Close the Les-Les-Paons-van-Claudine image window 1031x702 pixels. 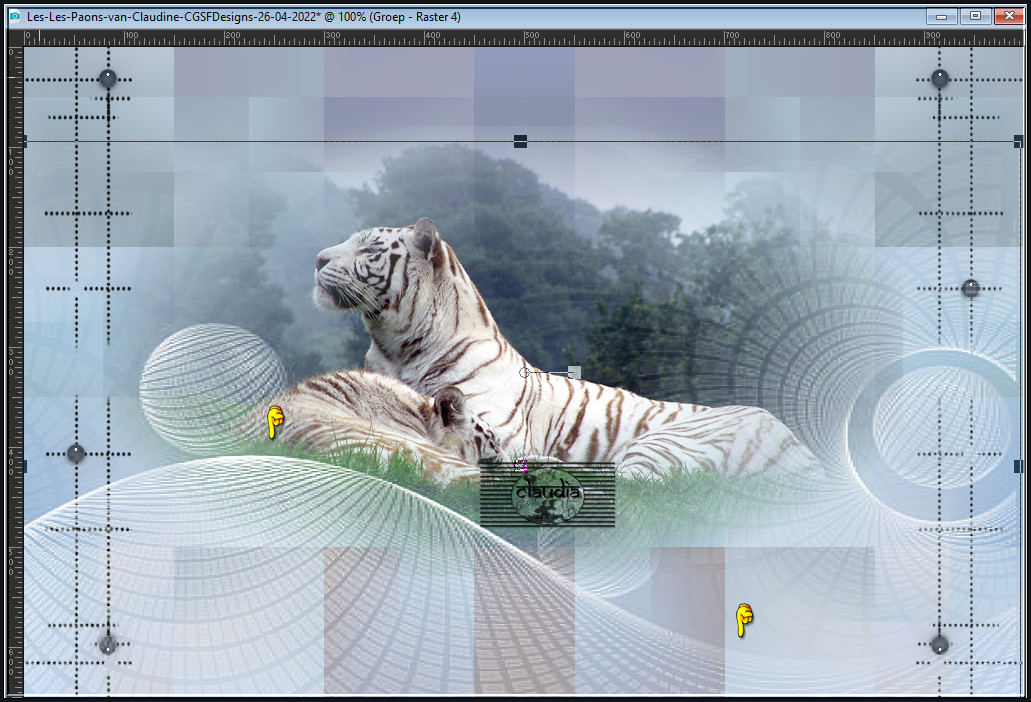(x=1009, y=16)
